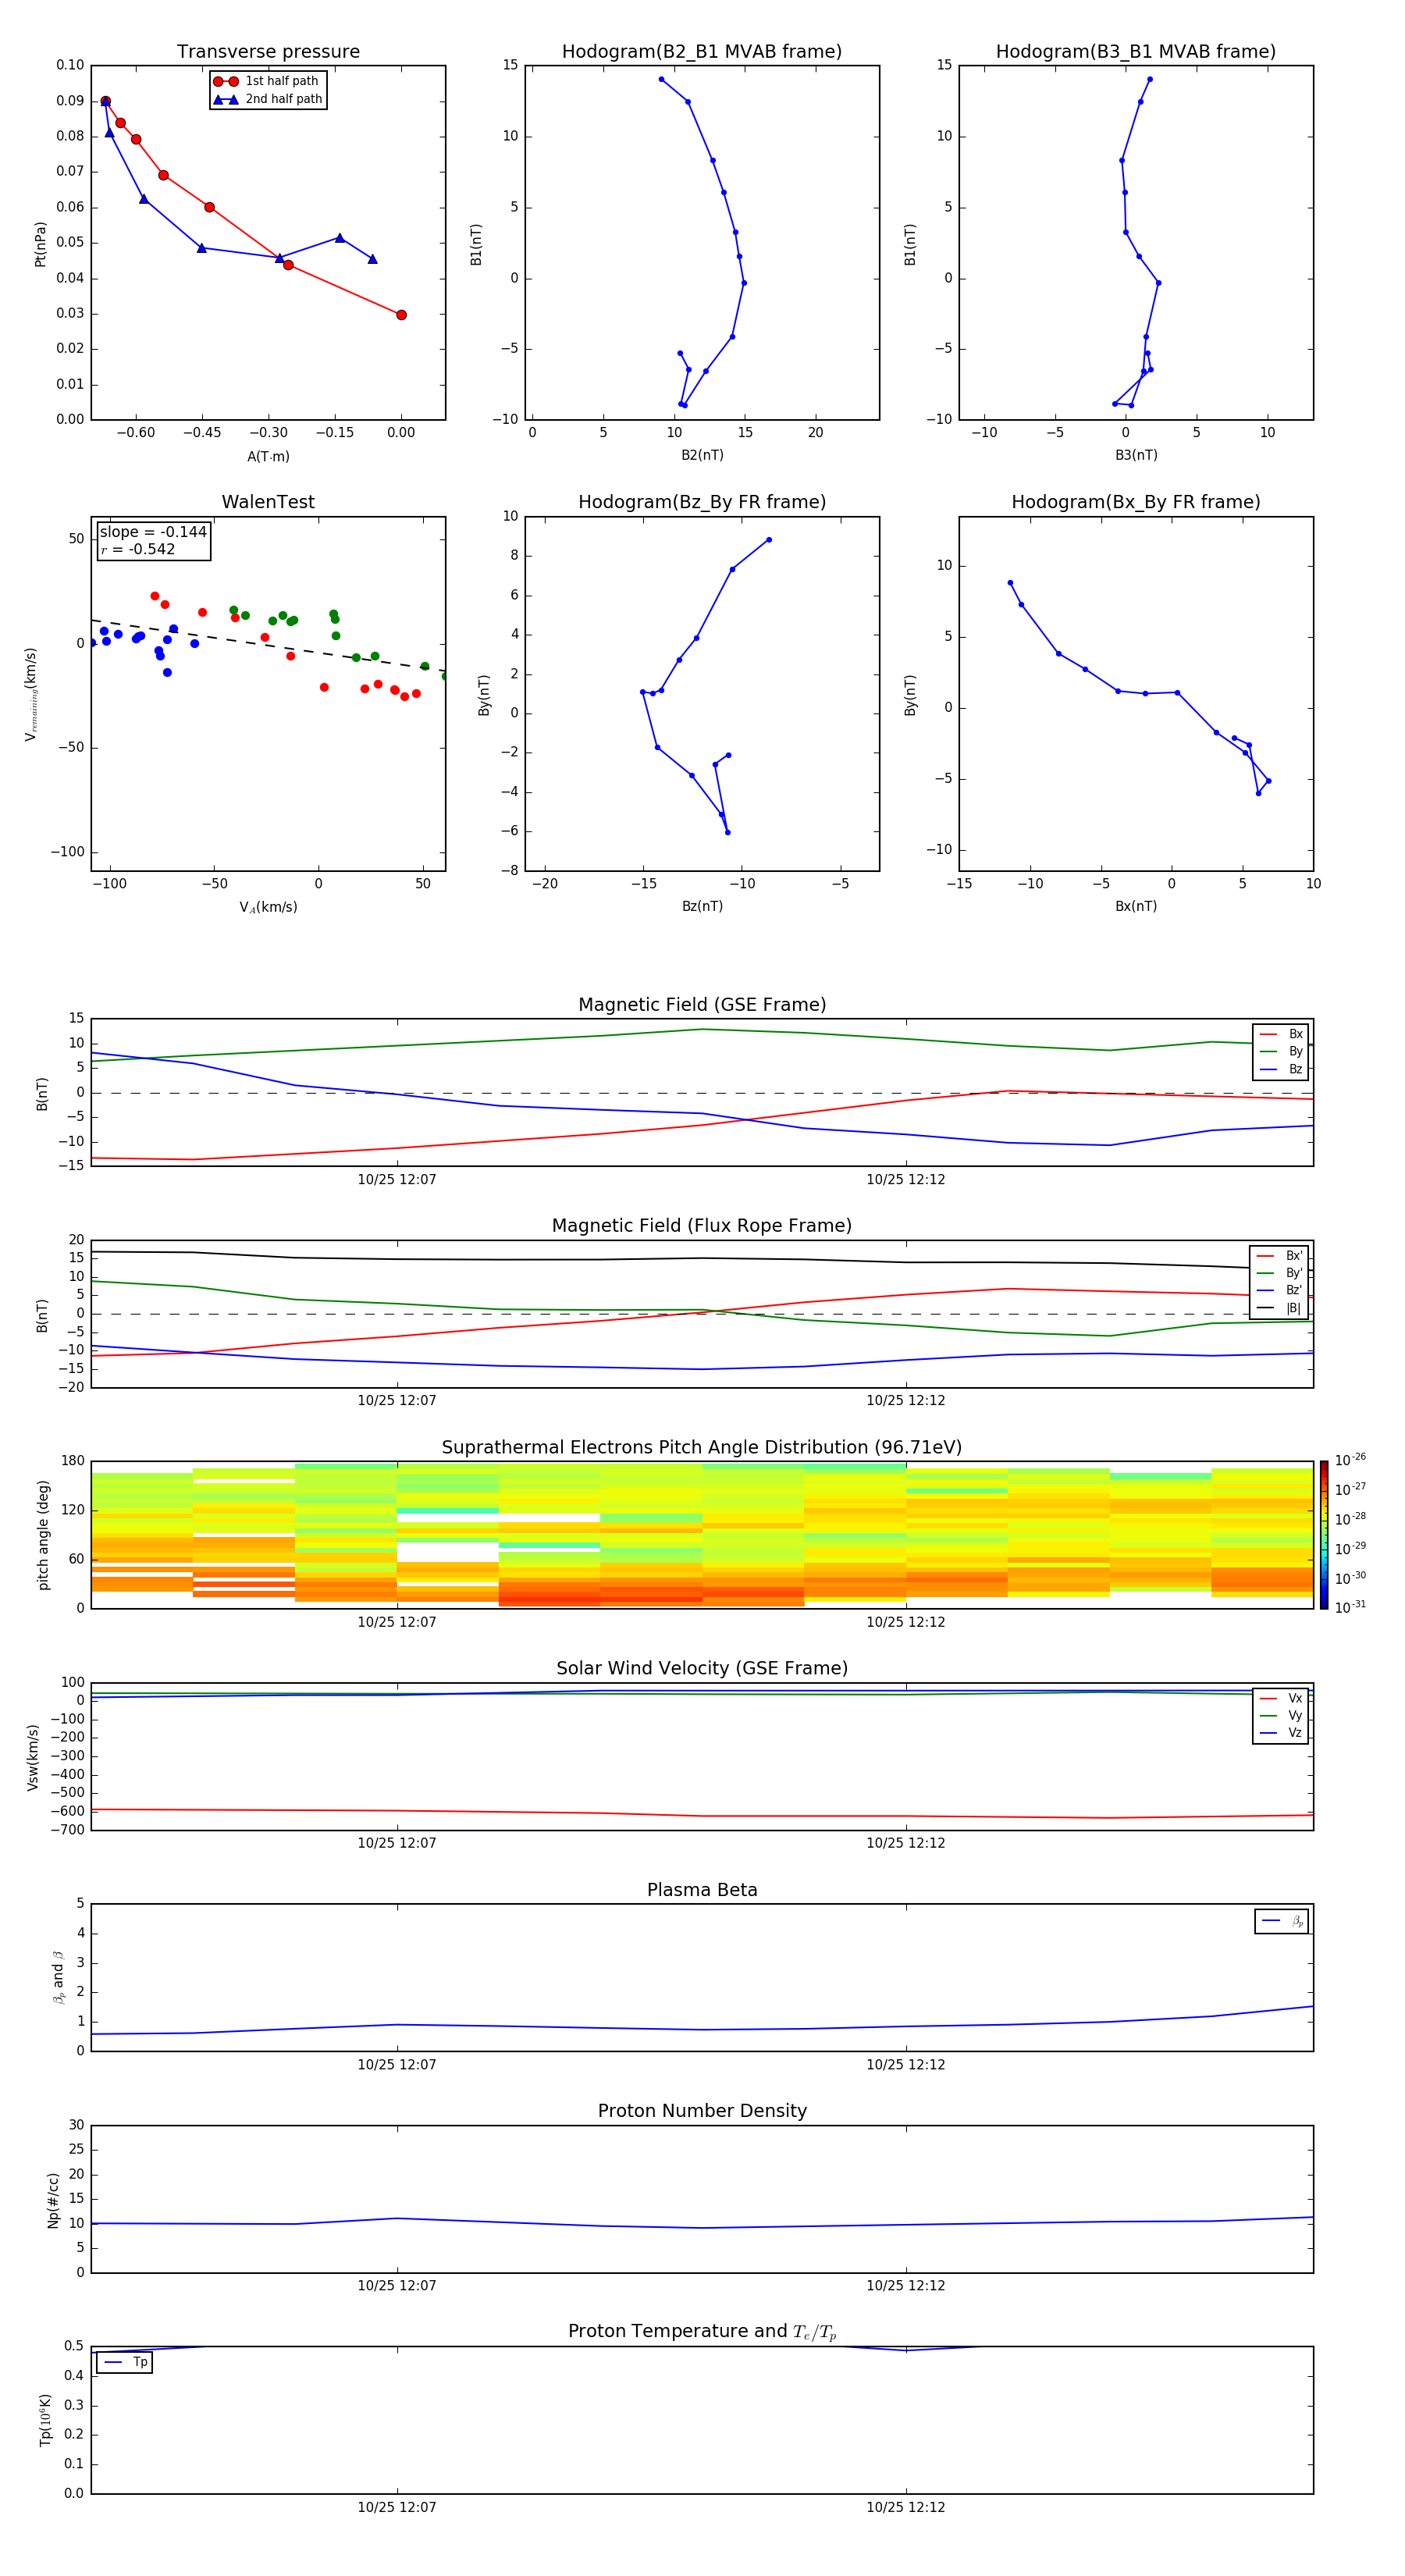The image size is (1405, 2576).
Task: Click the 'Np(#/cc)' axis label
Action: pyautogui.click(x=53, y=2200)
